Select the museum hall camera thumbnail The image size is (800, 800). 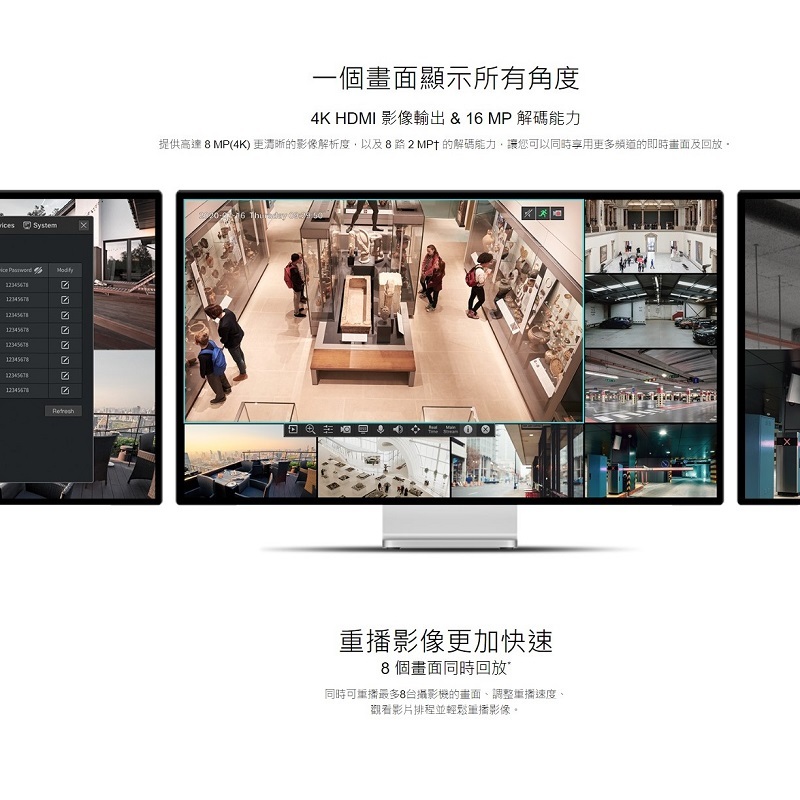pos(650,236)
